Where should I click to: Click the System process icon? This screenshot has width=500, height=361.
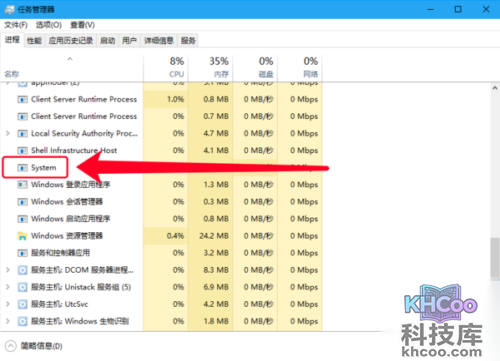click(22, 168)
